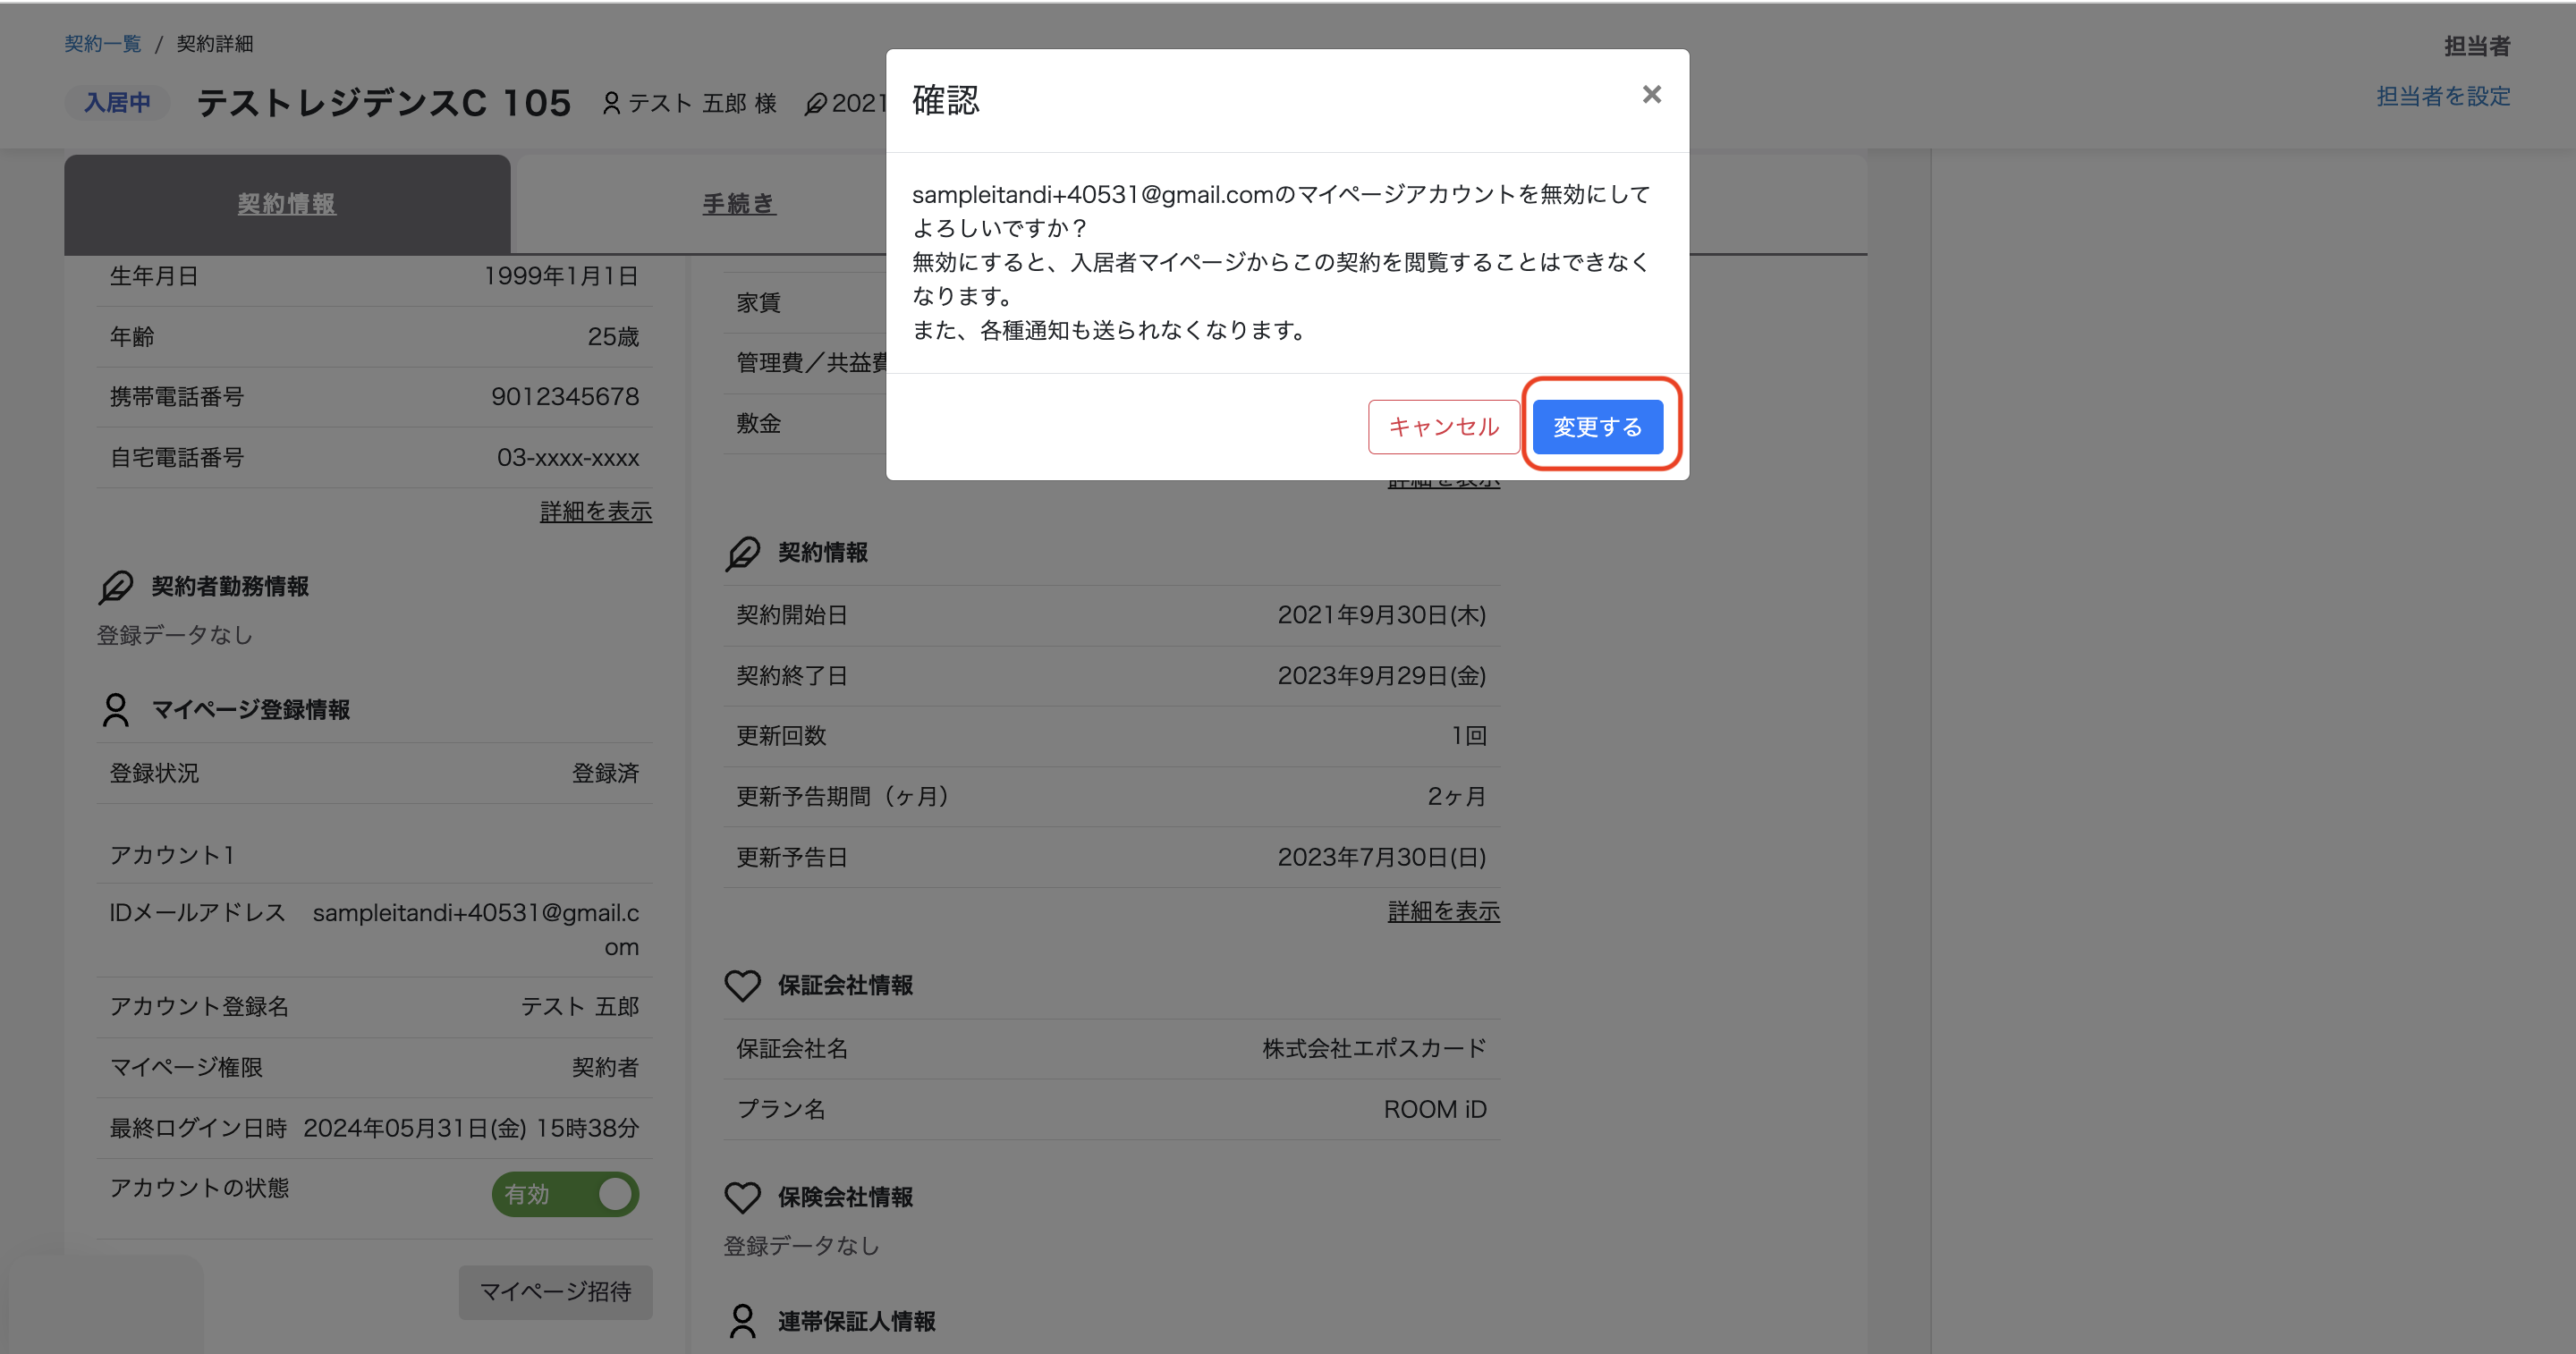This screenshot has height=1354, width=2576.
Task: Click the person icon next to テスト 五郎 様
Action: pyautogui.click(x=611, y=103)
